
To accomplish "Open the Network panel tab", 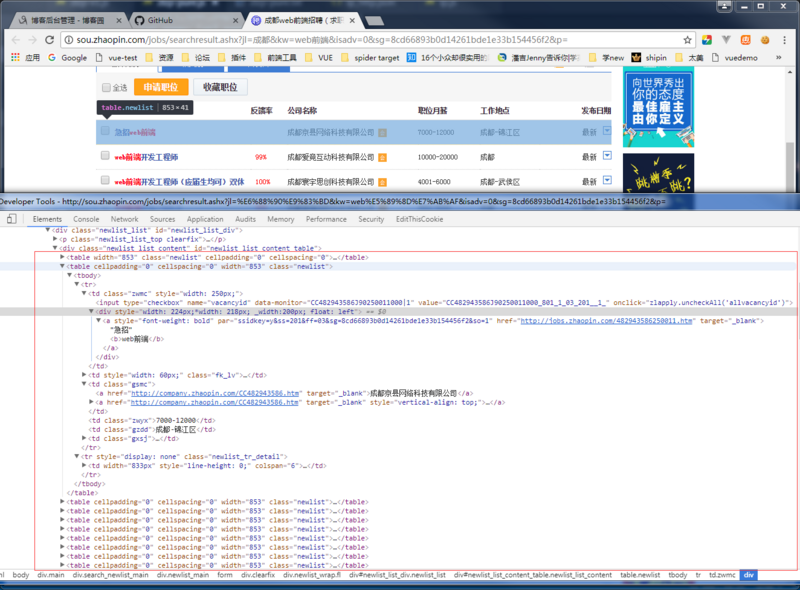I will (124, 219).
